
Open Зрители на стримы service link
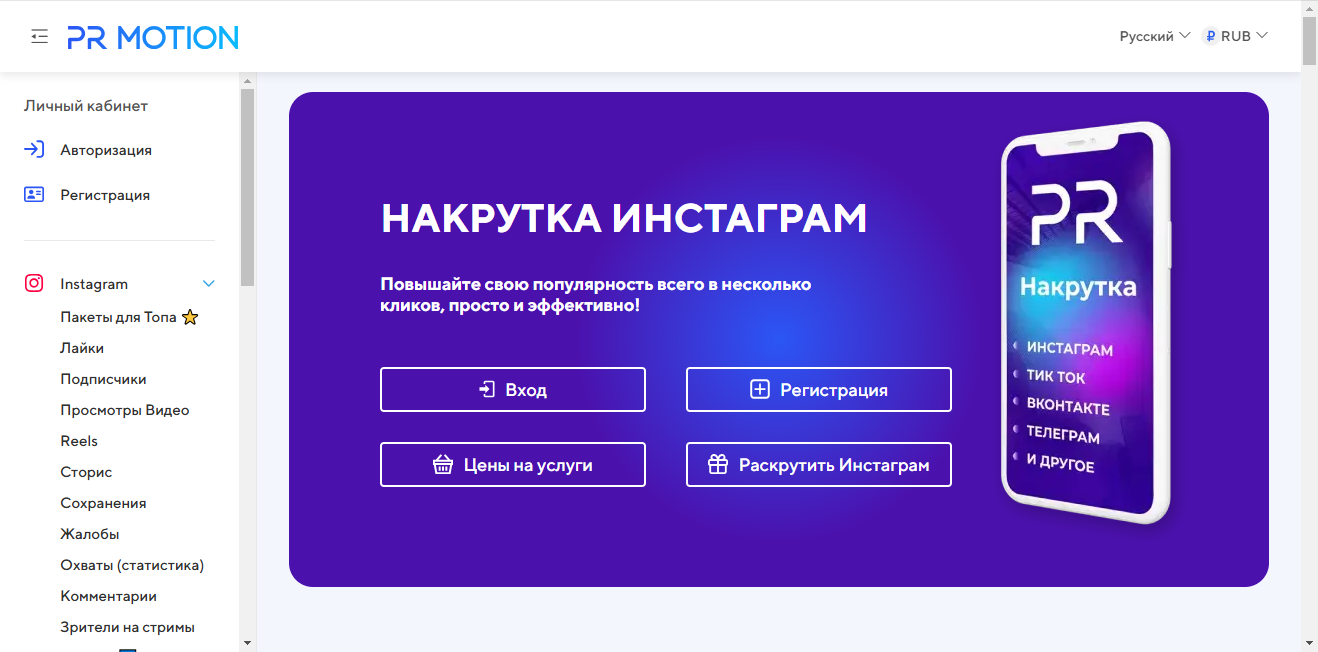127,627
